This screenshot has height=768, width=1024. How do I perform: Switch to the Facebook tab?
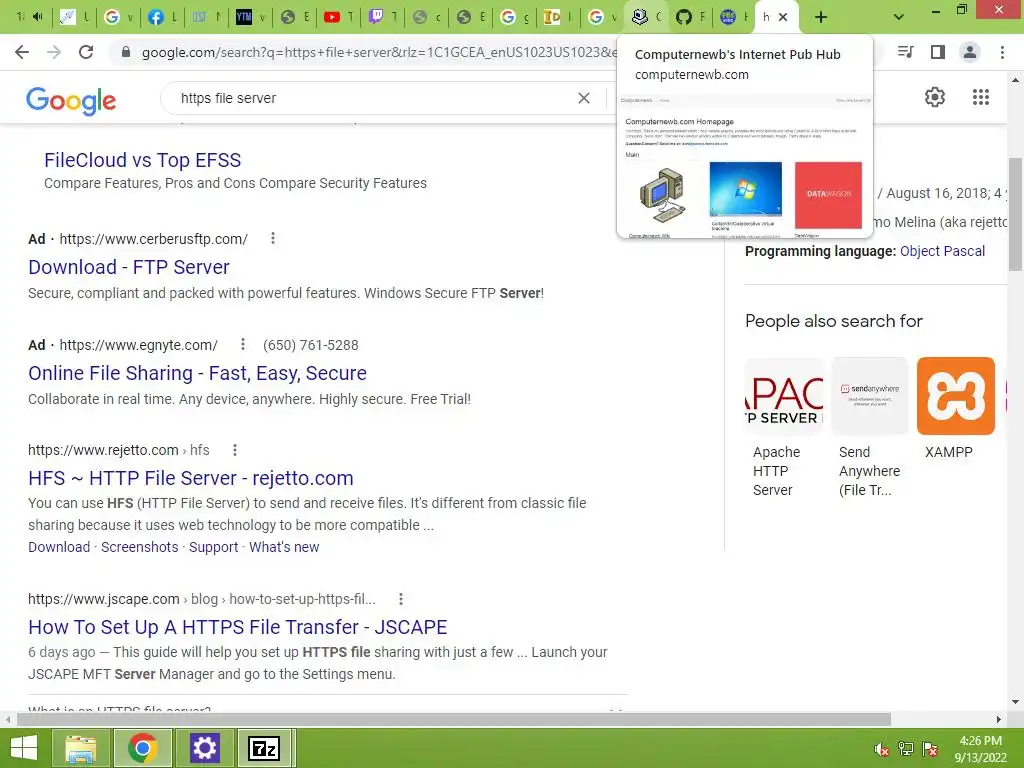click(x=161, y=18)
